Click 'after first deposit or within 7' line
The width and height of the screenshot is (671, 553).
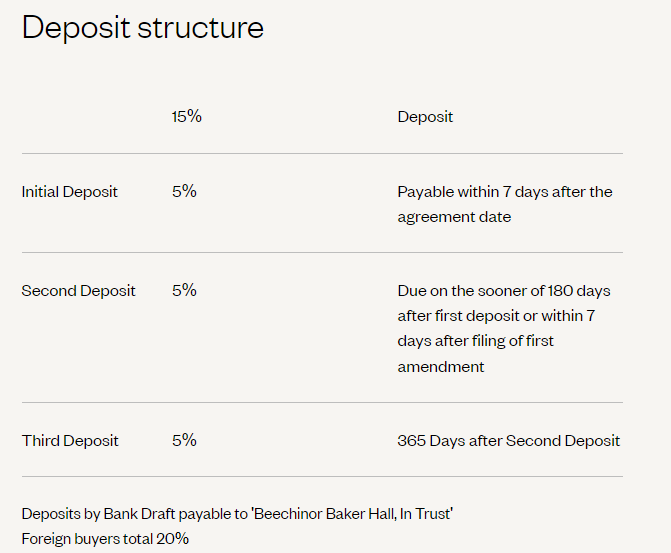click(496, 316)
